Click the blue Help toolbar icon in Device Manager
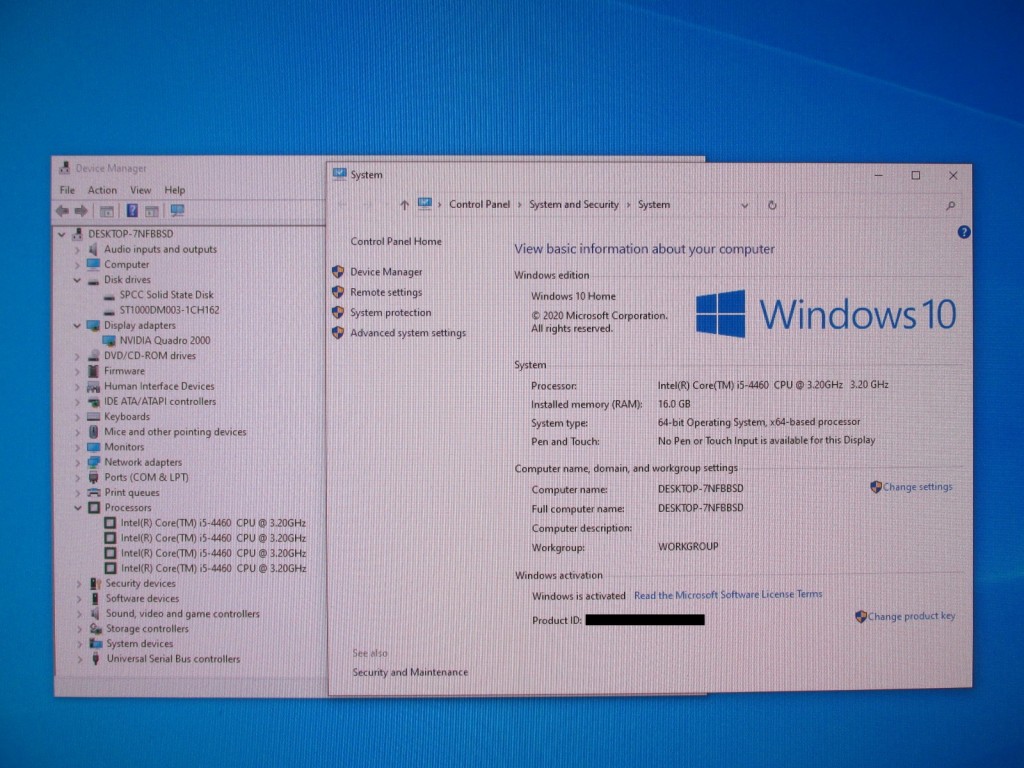 pos(131,211)
